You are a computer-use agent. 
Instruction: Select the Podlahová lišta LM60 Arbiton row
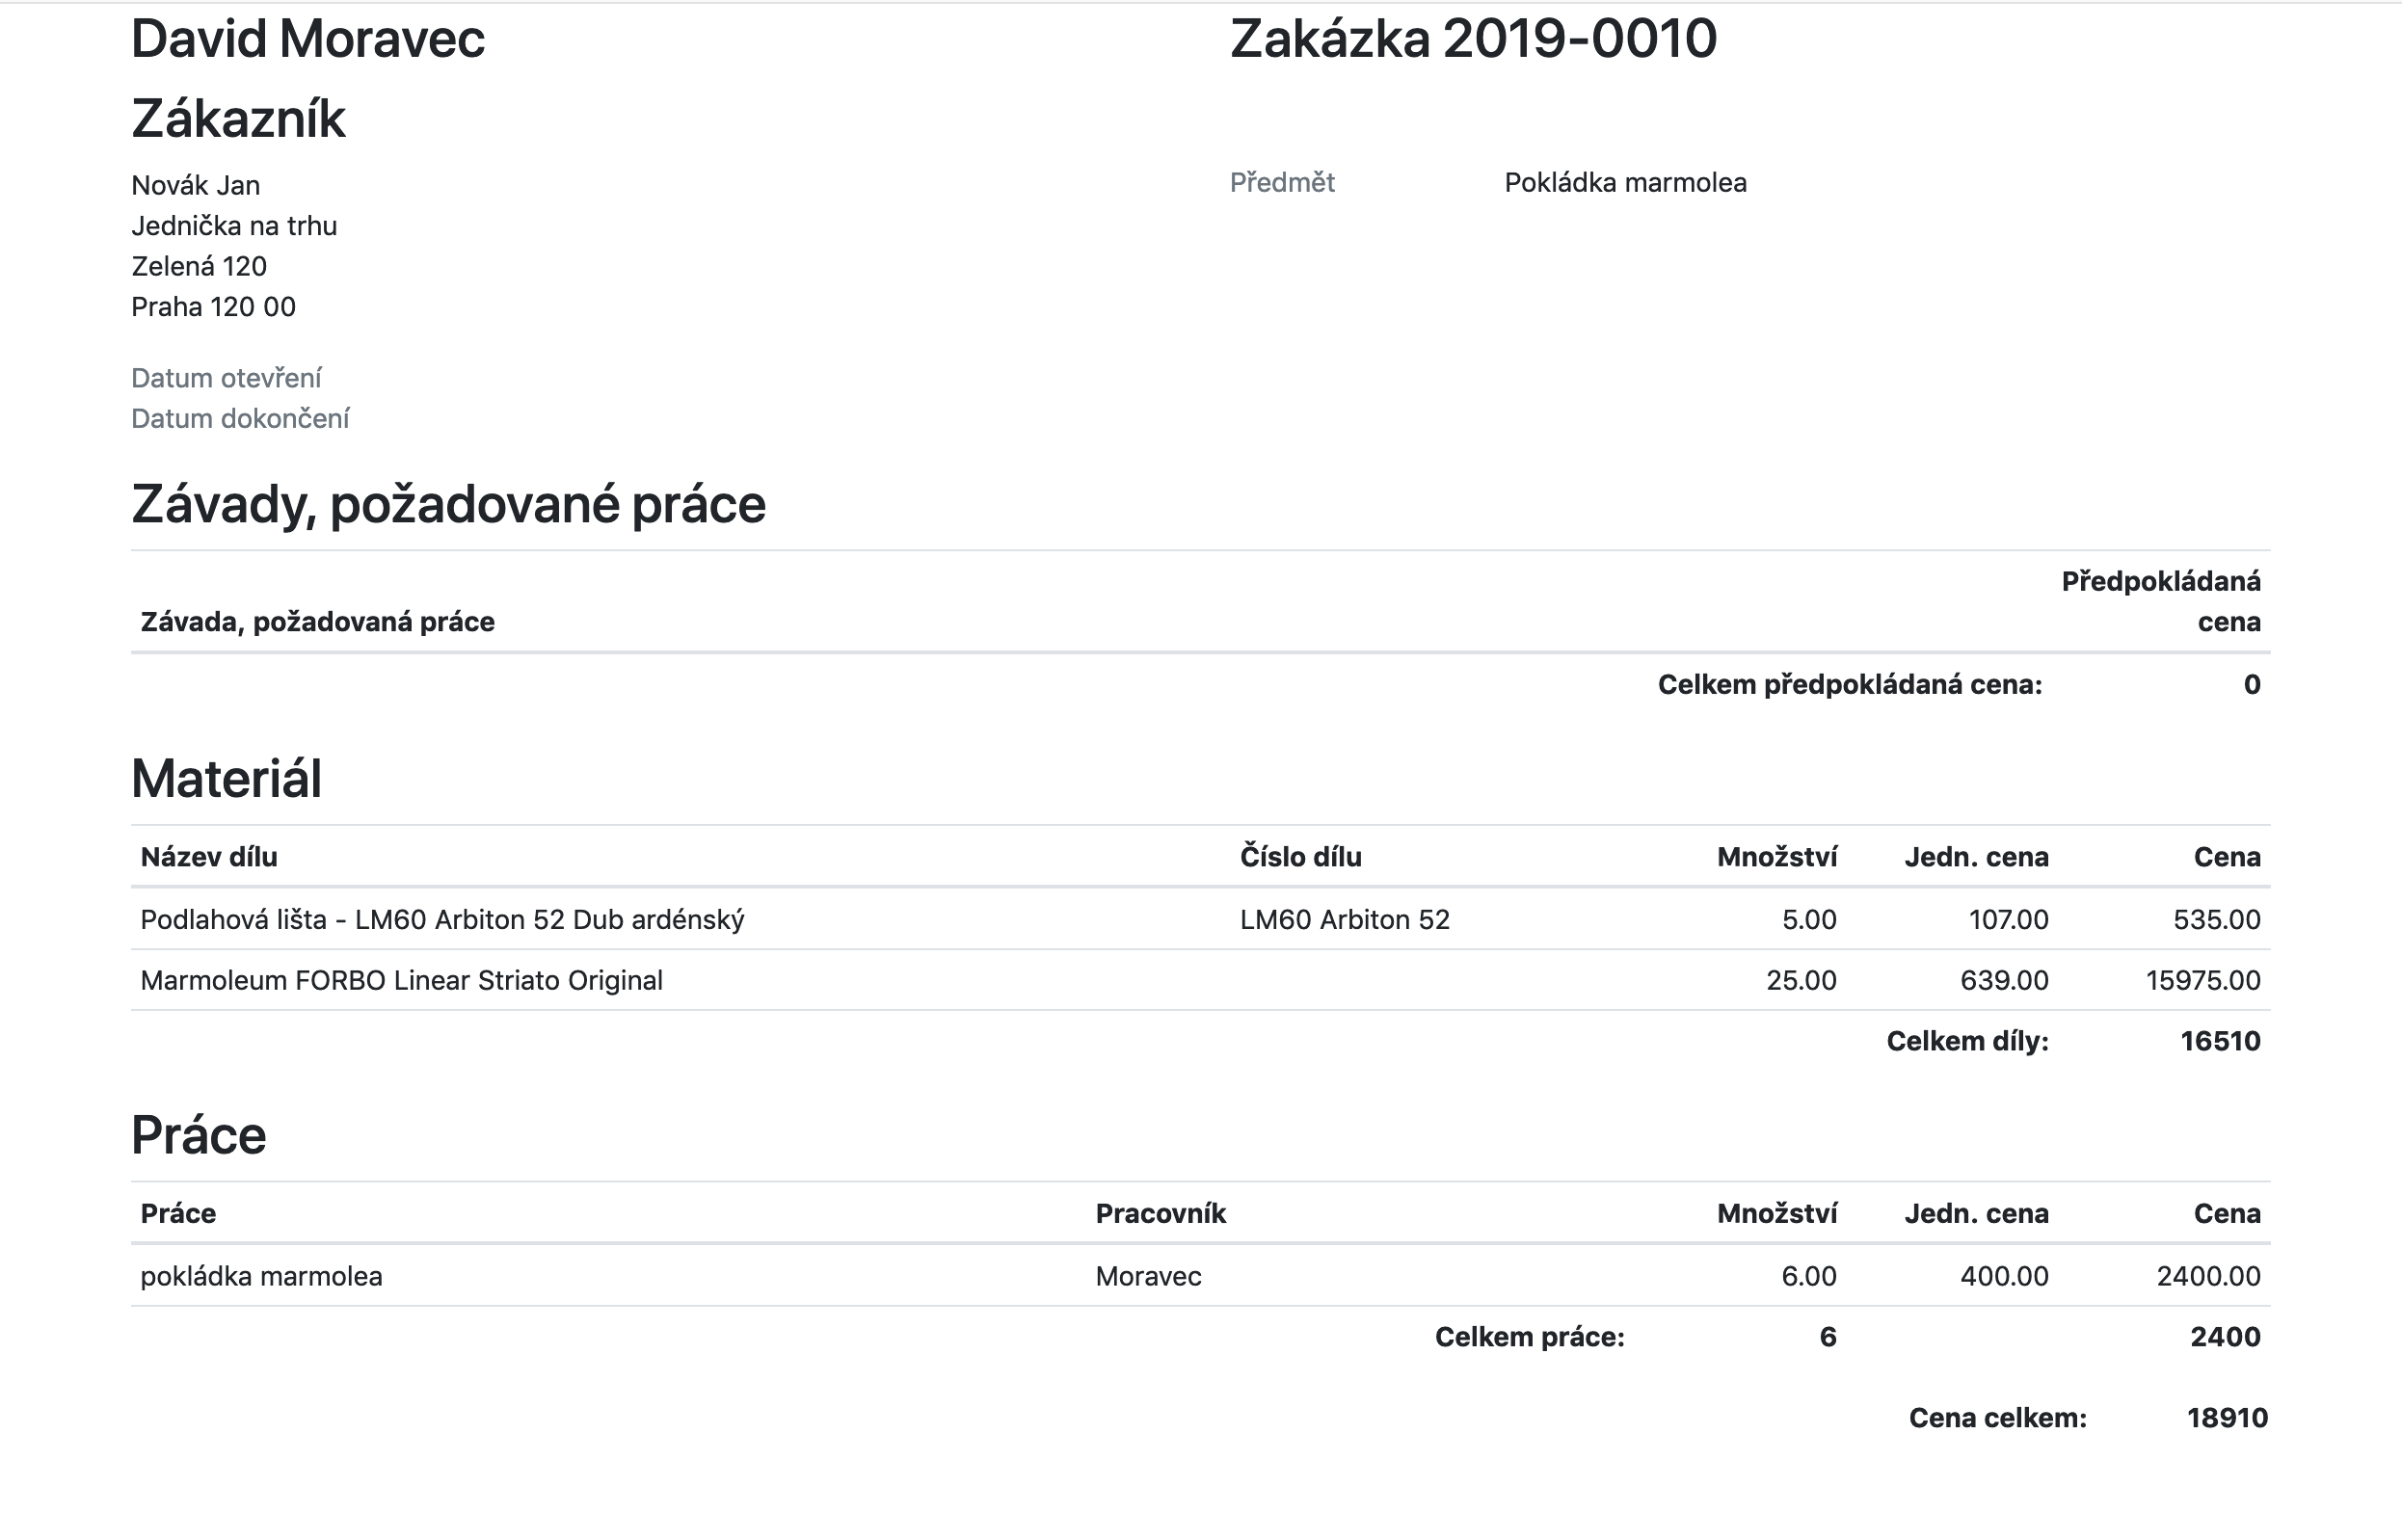click(442, 920)
